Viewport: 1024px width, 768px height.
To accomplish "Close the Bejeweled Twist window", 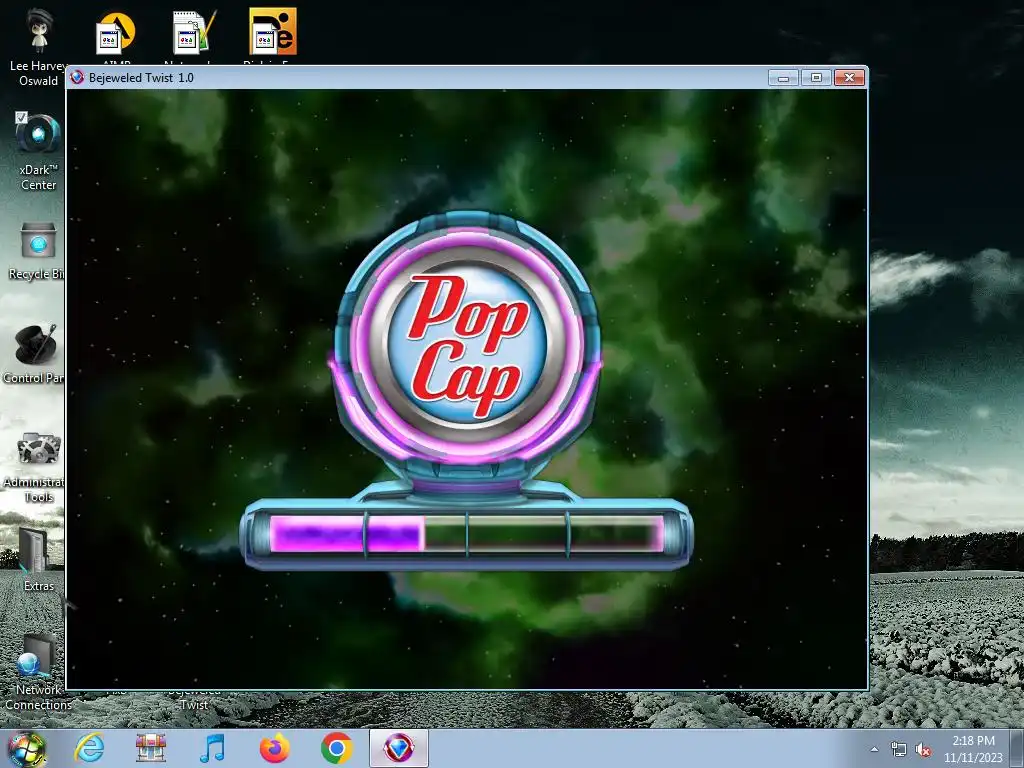I will 849,78.
